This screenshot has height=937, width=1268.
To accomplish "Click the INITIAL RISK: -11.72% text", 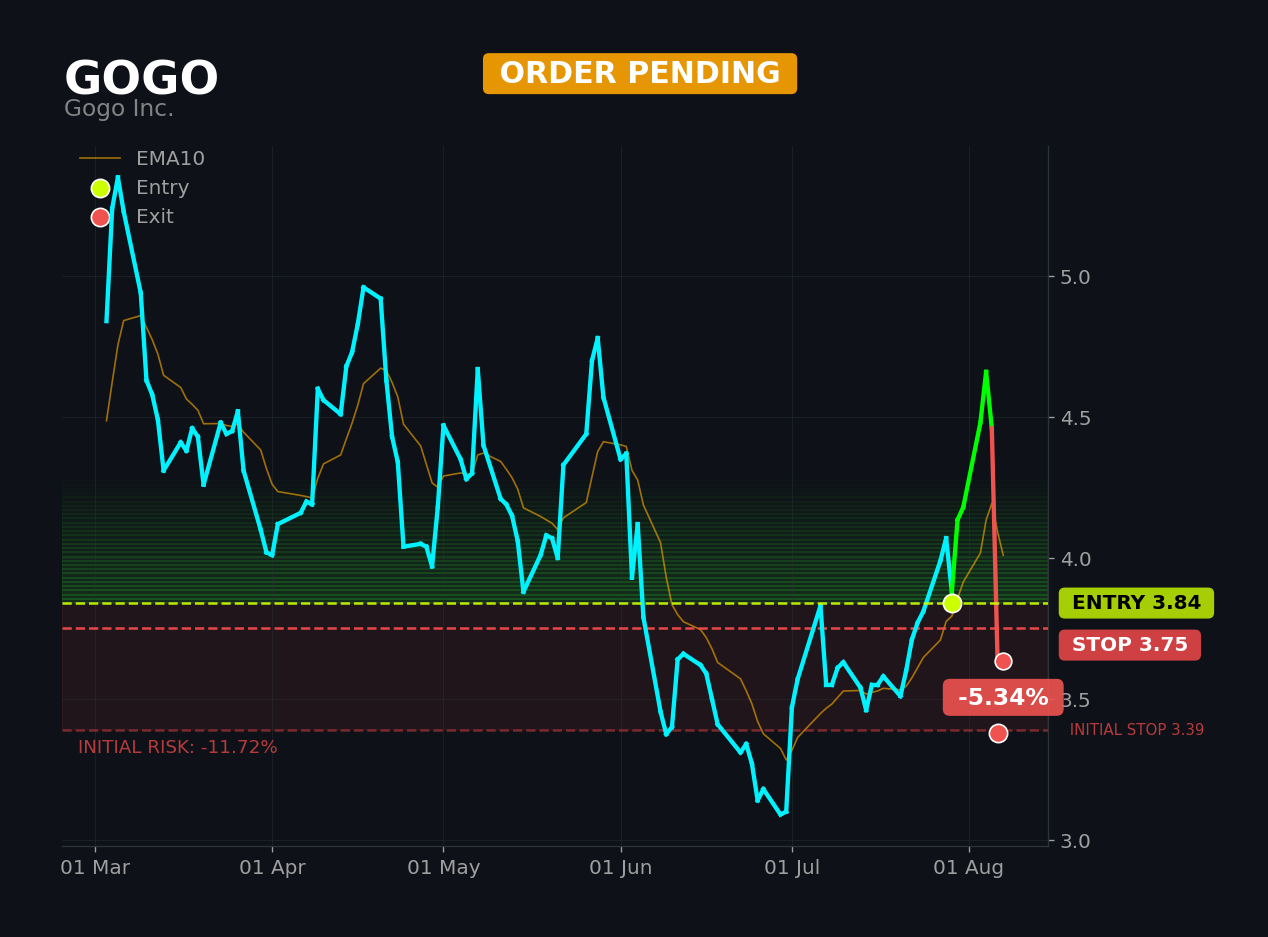I will 178,747.
